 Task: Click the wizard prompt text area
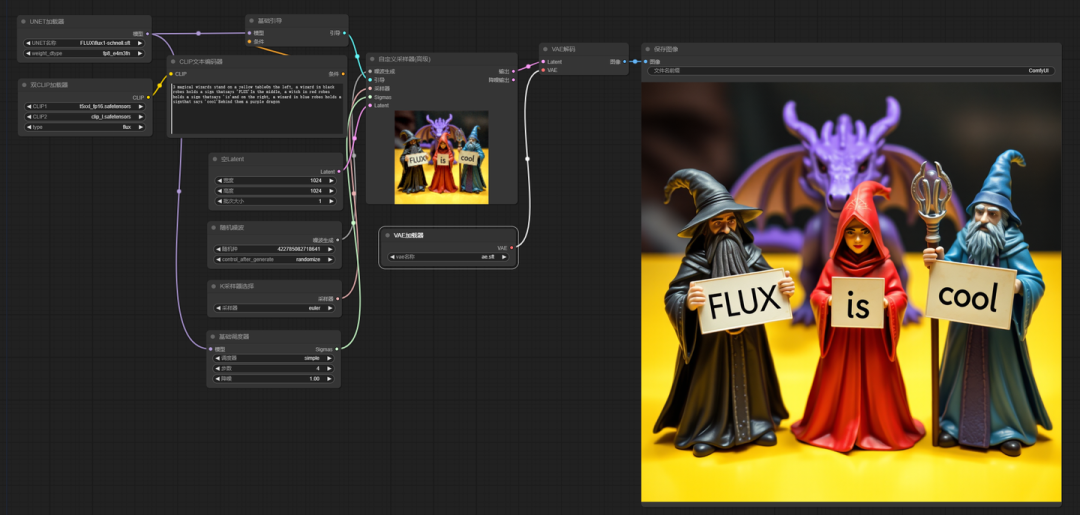[x=256, y=107]
